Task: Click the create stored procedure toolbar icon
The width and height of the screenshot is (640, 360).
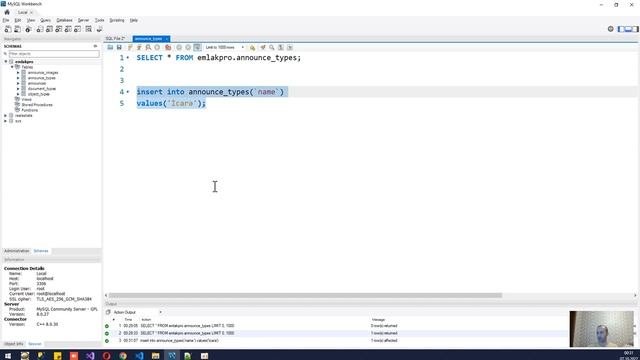Action: (x=68, y=29)
